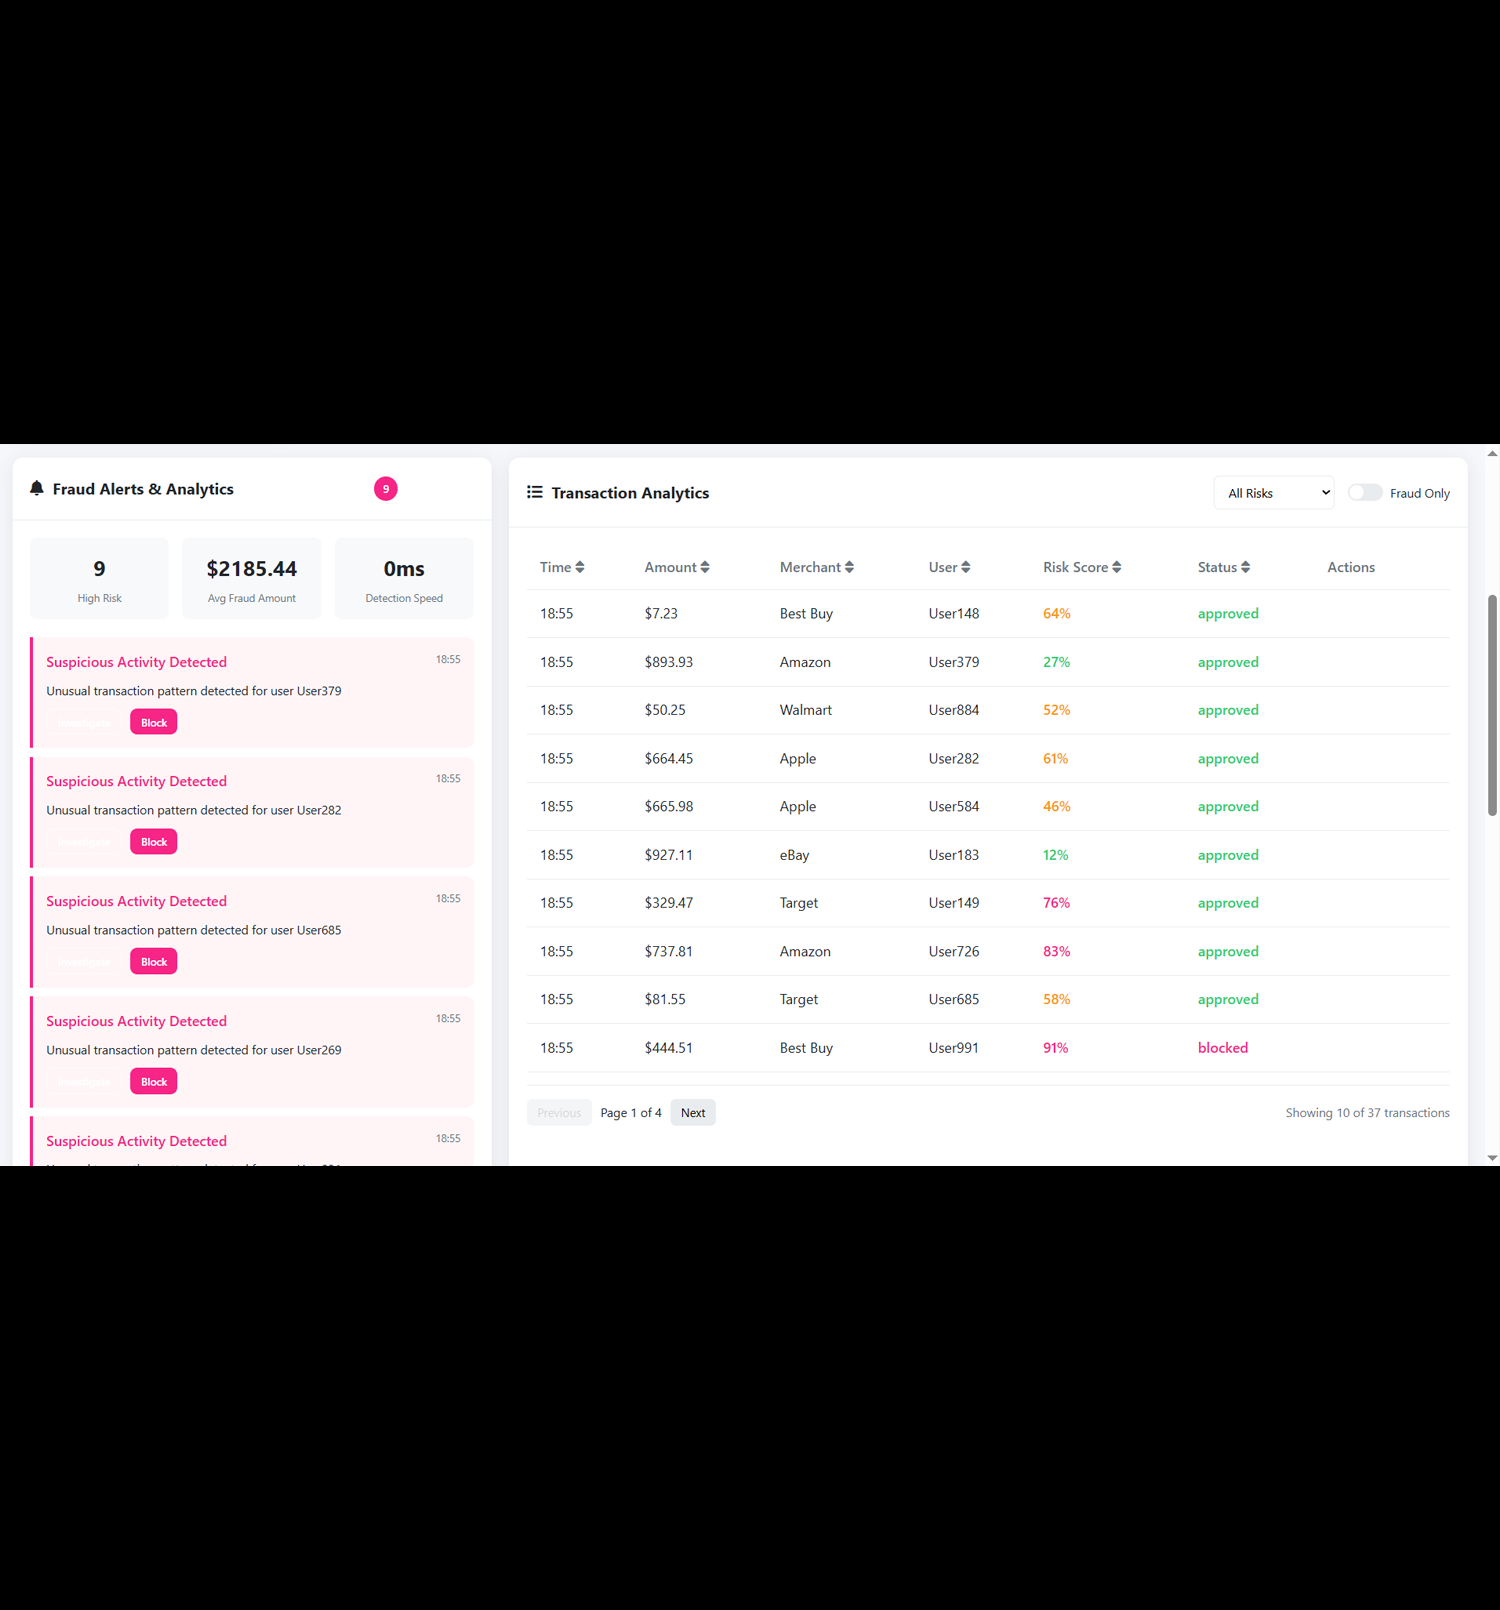Sort by Risk Score using sort arrows

pyautogui.click(x=1117, y=567)
